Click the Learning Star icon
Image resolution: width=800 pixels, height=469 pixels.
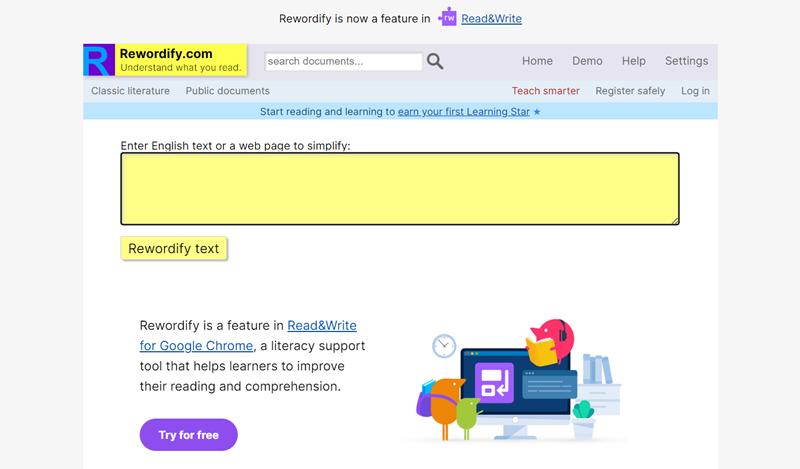coord(537,112)
